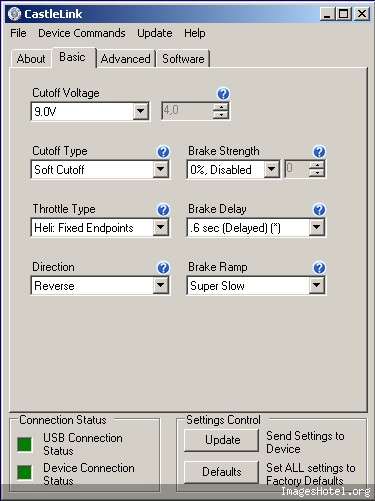The width and height of the screenshot is (375, 501).
Task: Click the USB Connection Status green indicator
Action: [25, 444]
